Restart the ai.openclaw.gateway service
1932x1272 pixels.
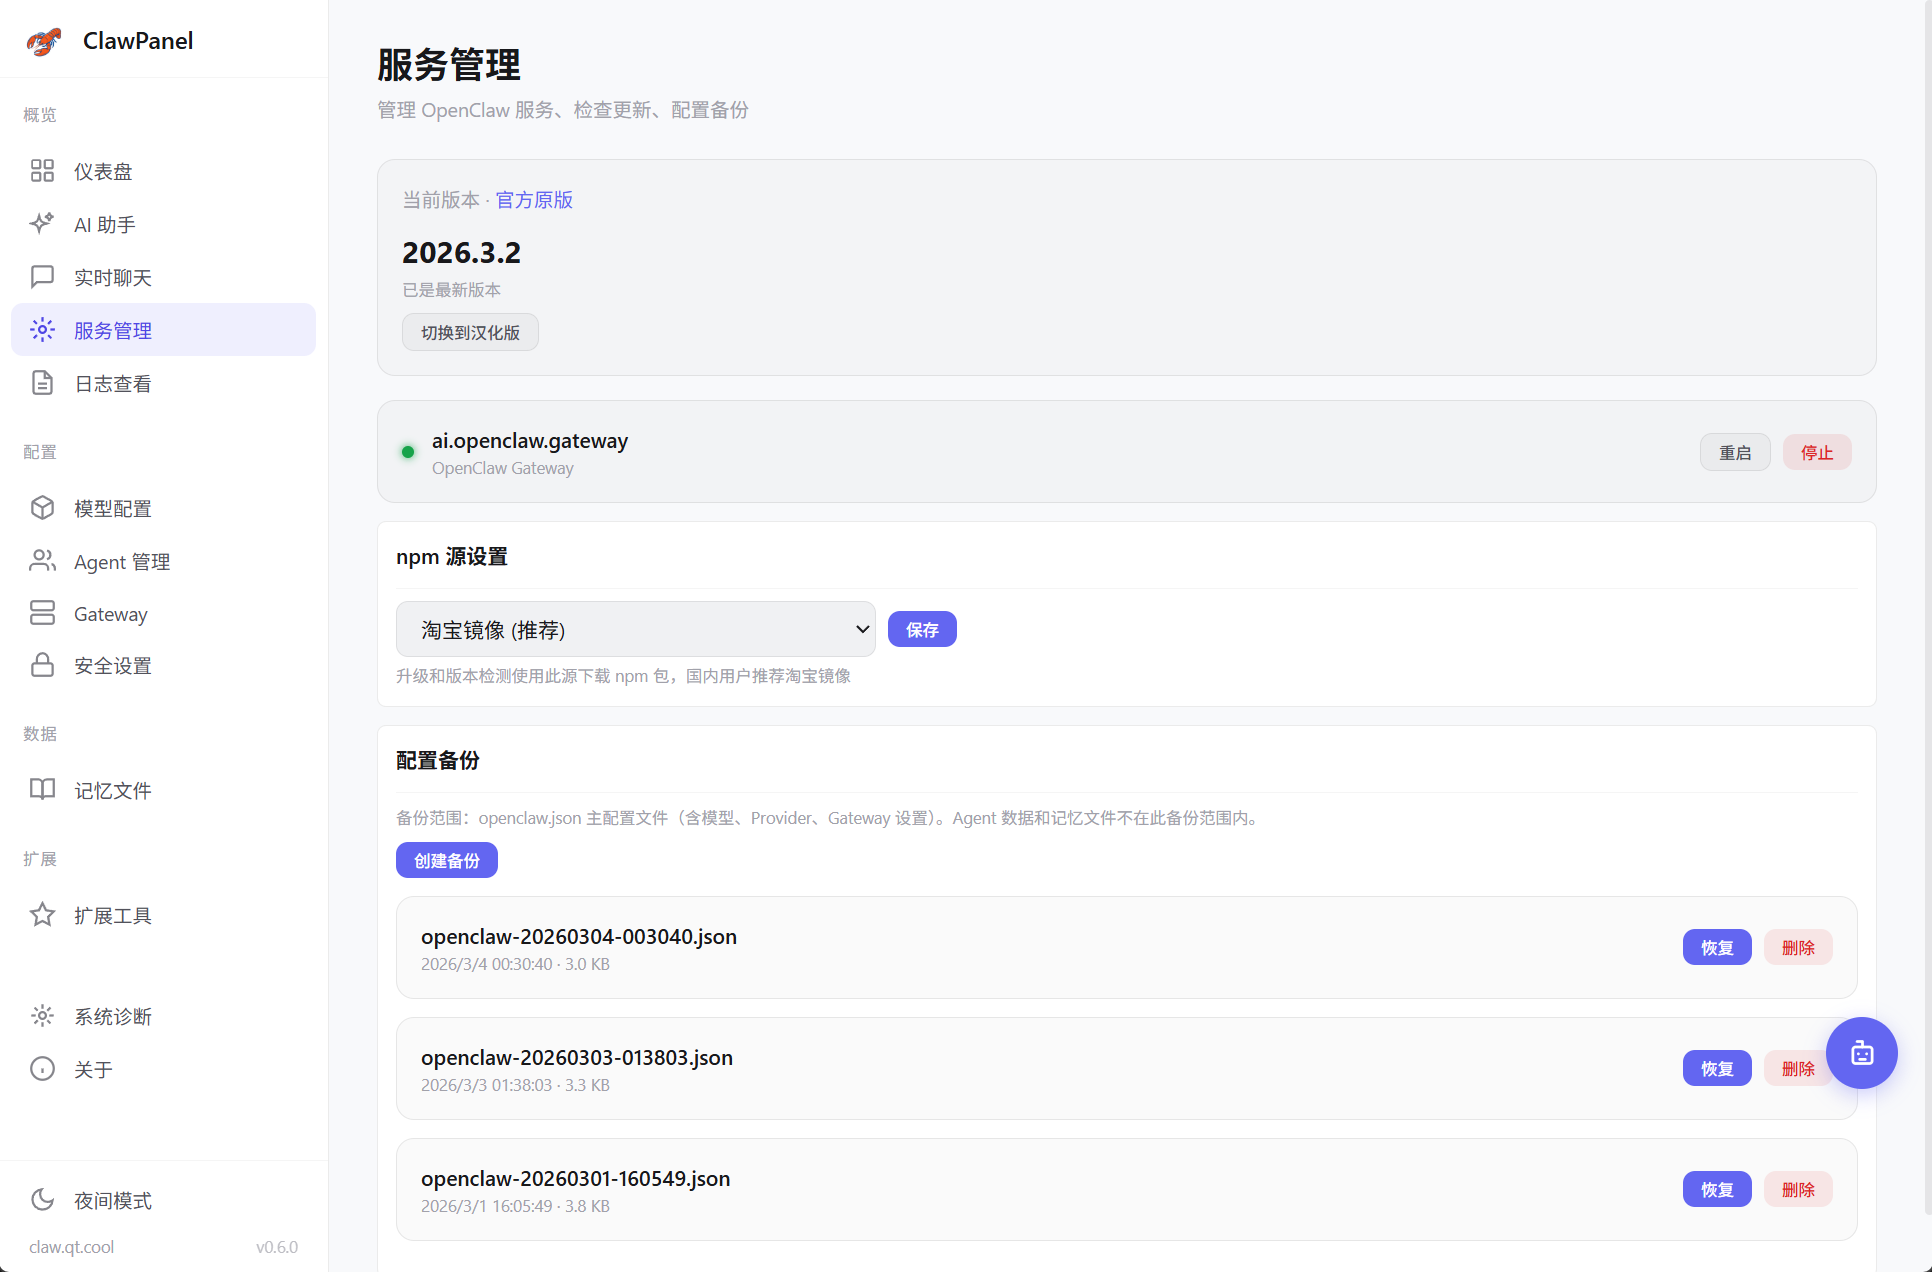pos(1735,452)
